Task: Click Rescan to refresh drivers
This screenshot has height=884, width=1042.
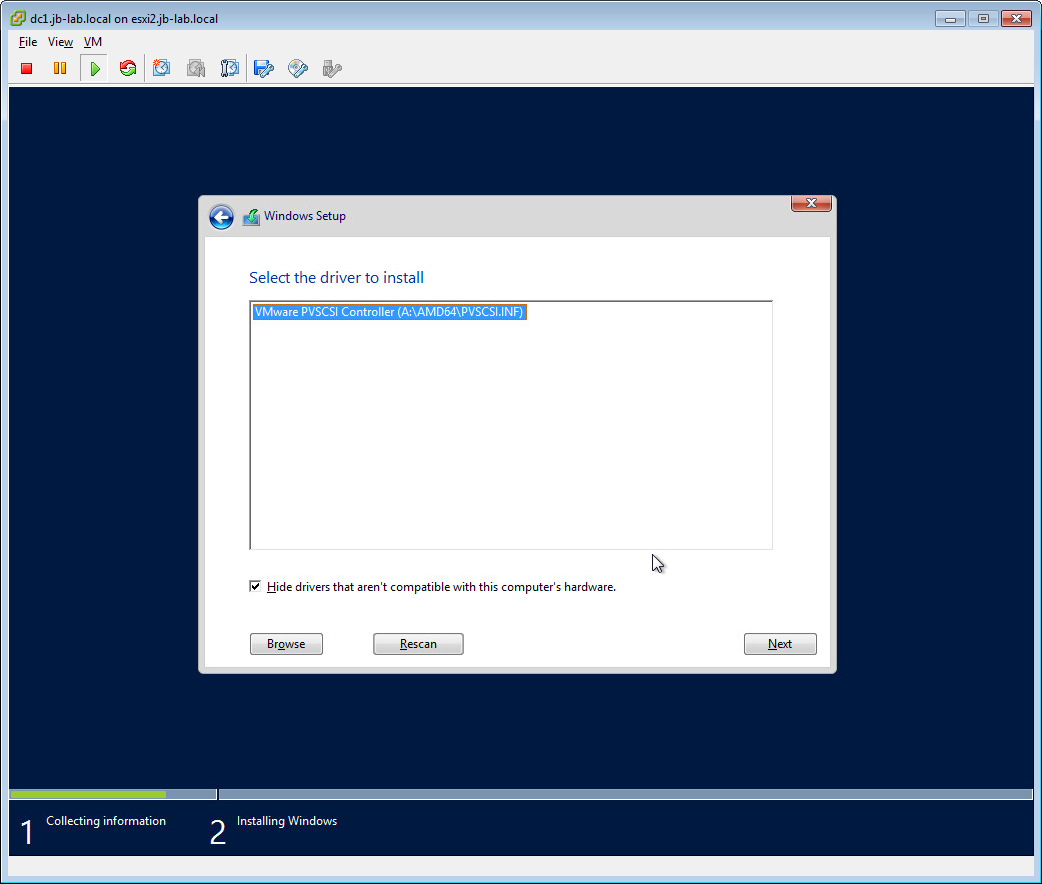Action: [x=418, y=644]
